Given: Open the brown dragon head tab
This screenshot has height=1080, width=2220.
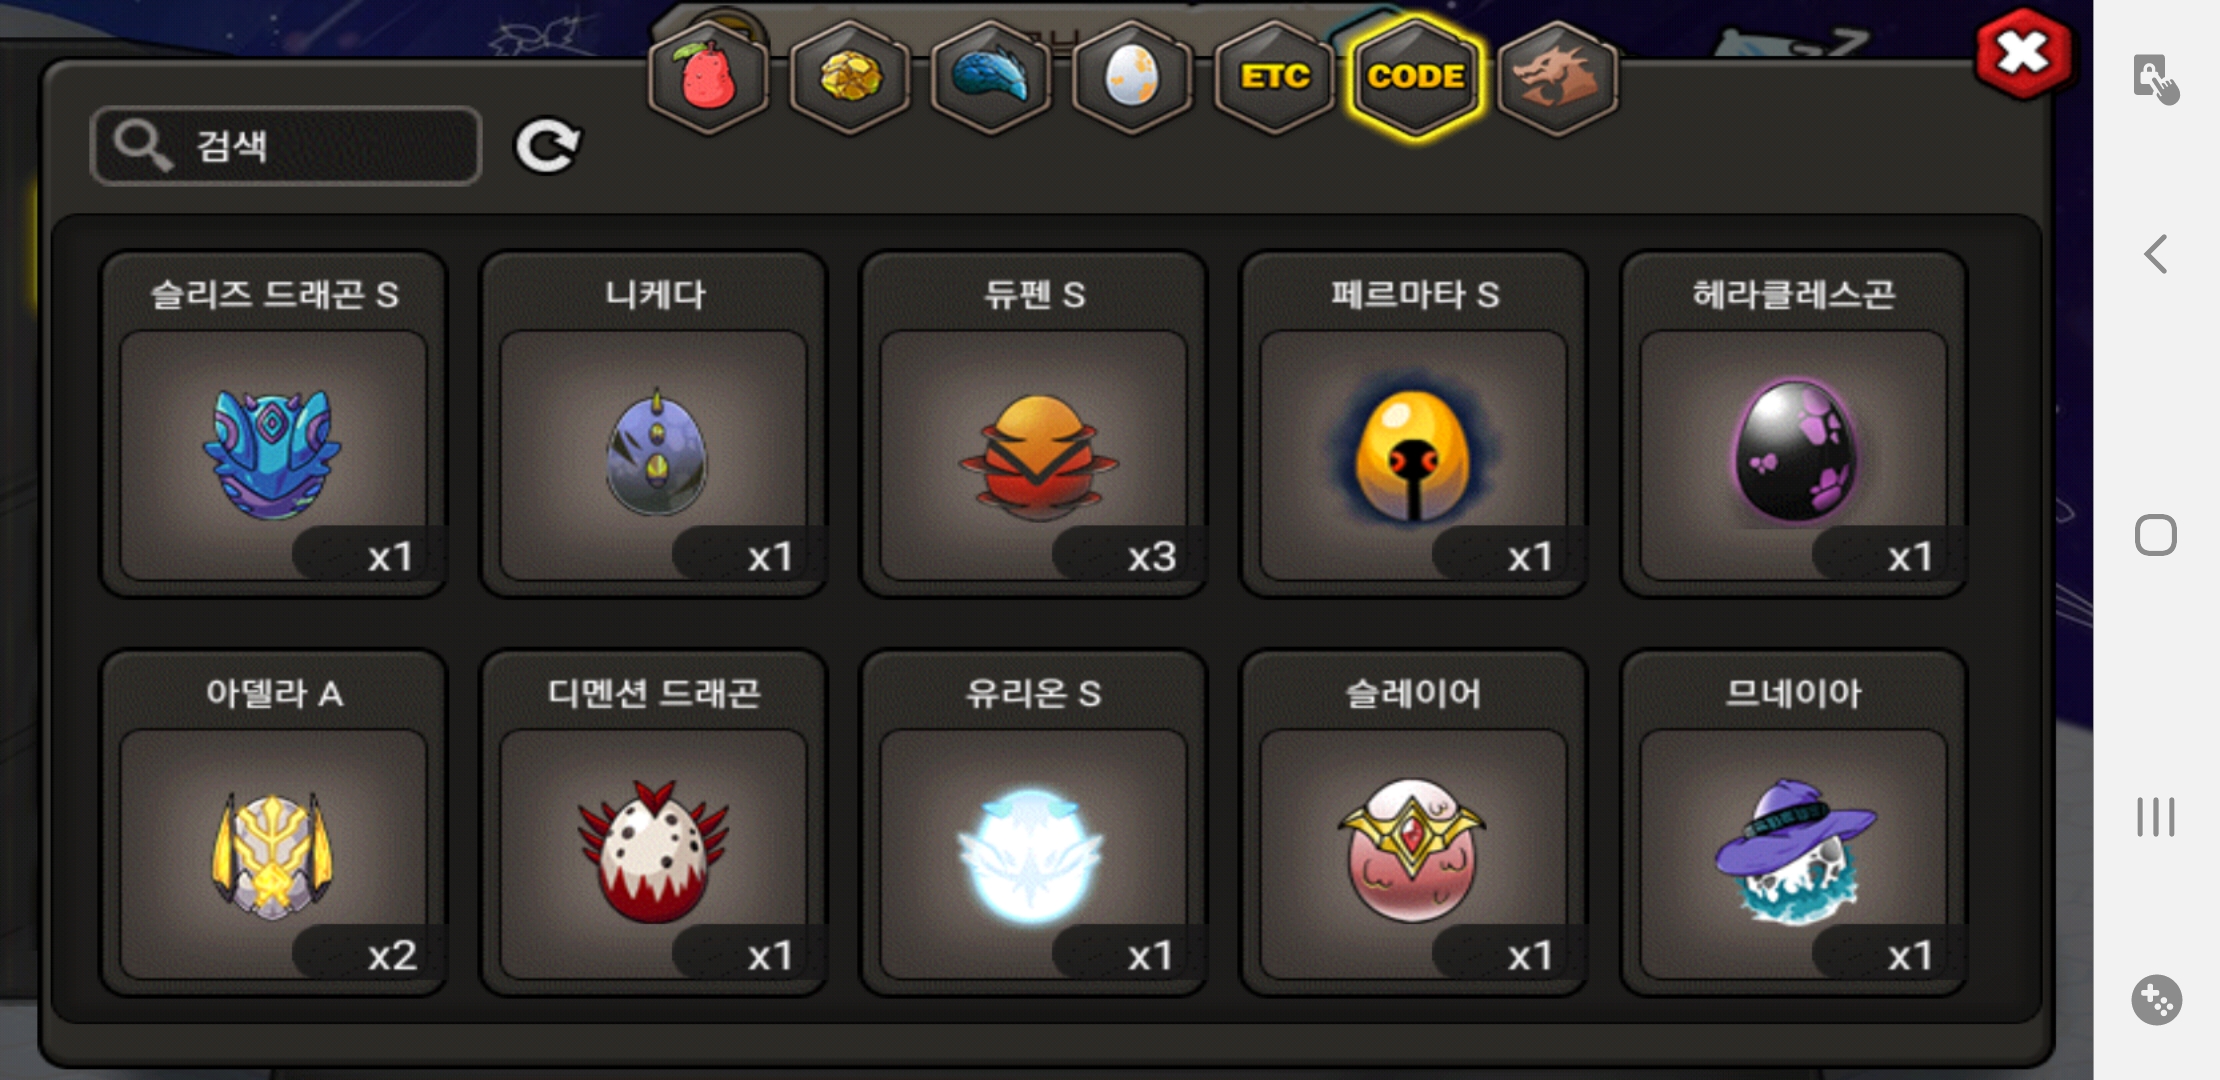Looking at the screenshot, I should 1558,77.
